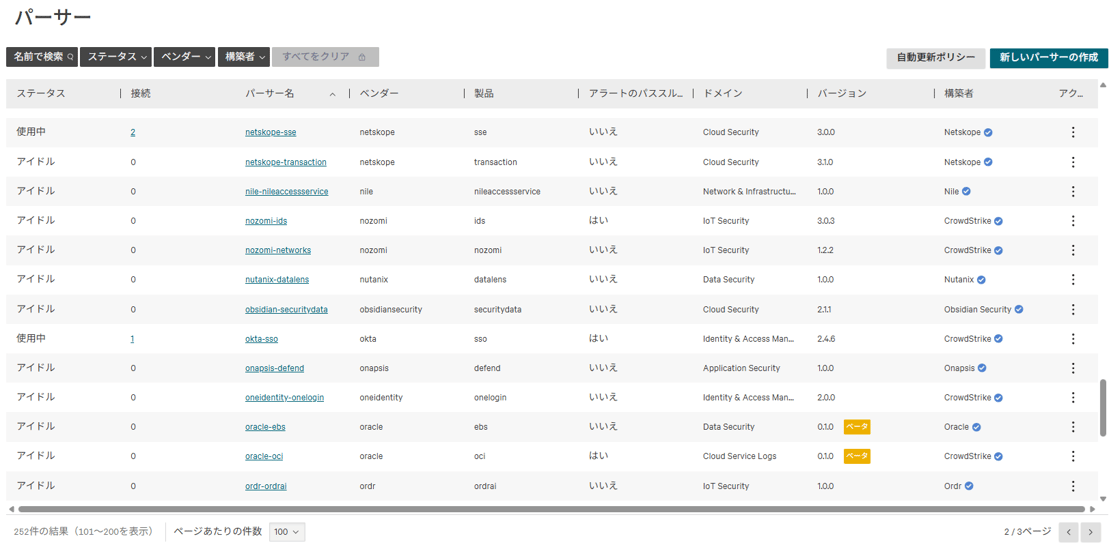Open actions menu for nozomi-ids row
The width and height of the screenshot is (1113, 545).
(x=1073, y=221)
